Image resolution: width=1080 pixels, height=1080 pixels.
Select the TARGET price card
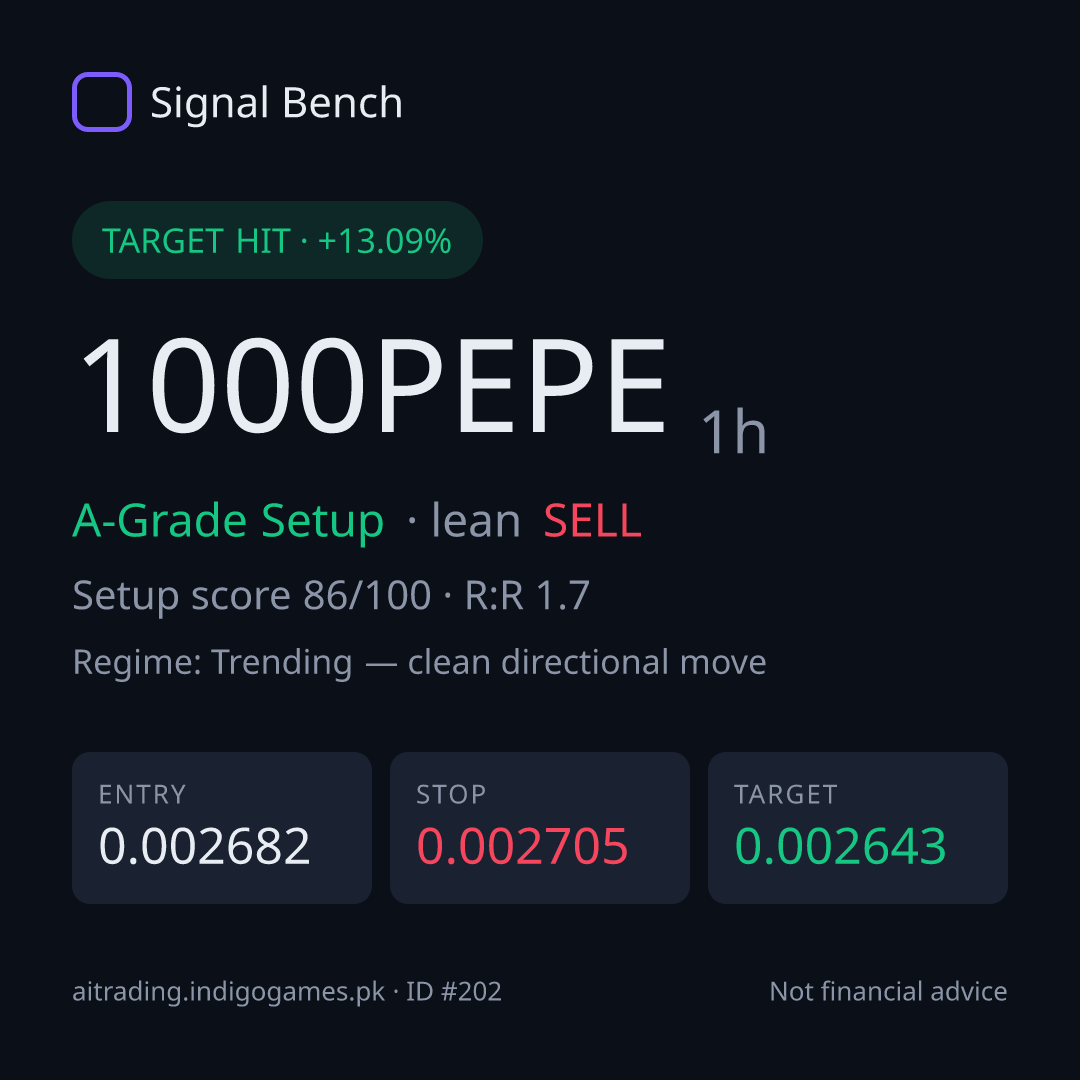(858, 828)
